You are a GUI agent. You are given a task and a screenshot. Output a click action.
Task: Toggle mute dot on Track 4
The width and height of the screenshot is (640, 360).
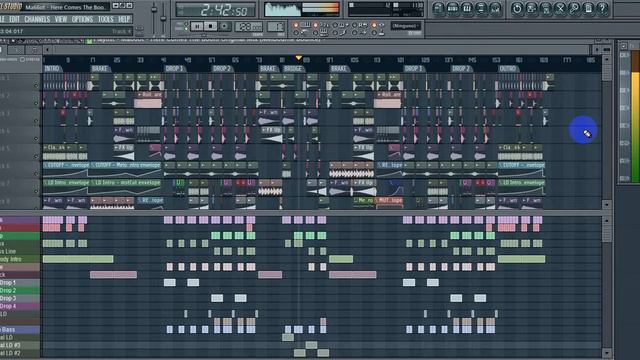click(36, 139)
